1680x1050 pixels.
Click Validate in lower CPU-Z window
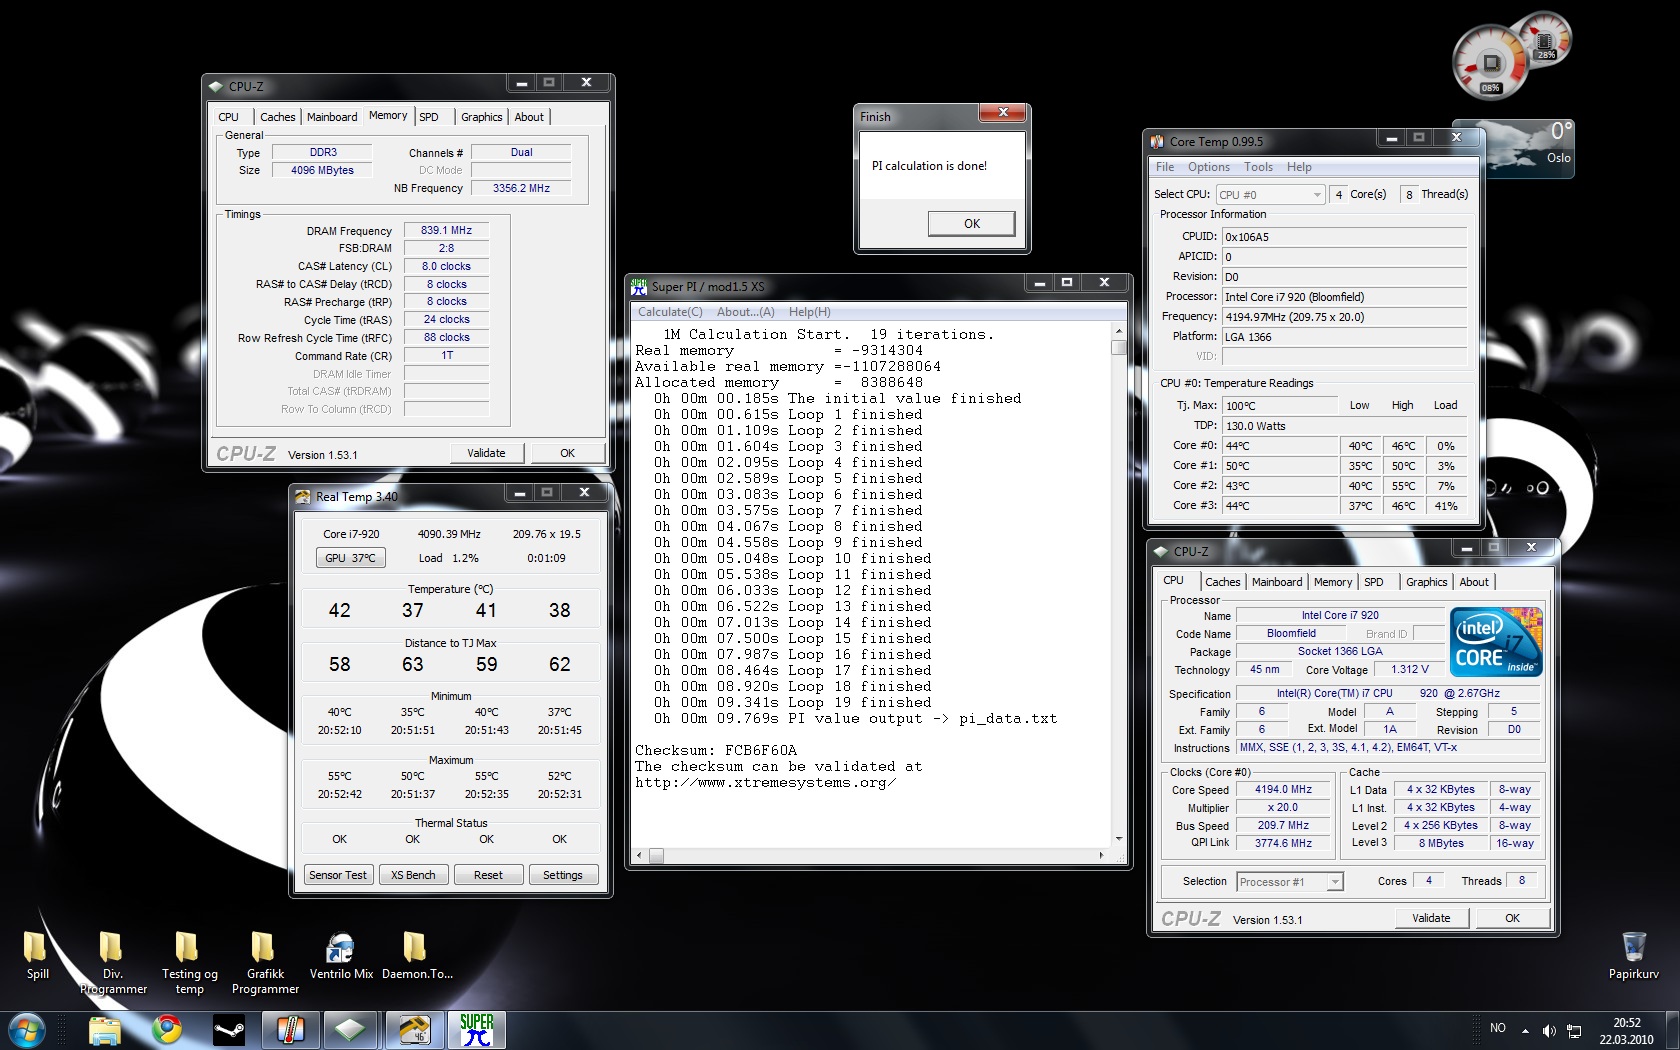click(1431, 918)
